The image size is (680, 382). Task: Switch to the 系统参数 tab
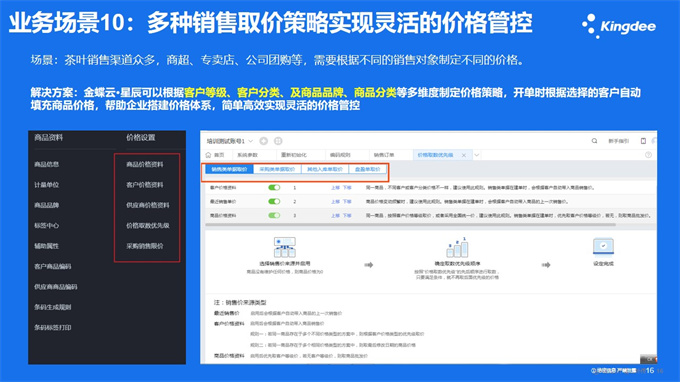(x=248, y=155)
